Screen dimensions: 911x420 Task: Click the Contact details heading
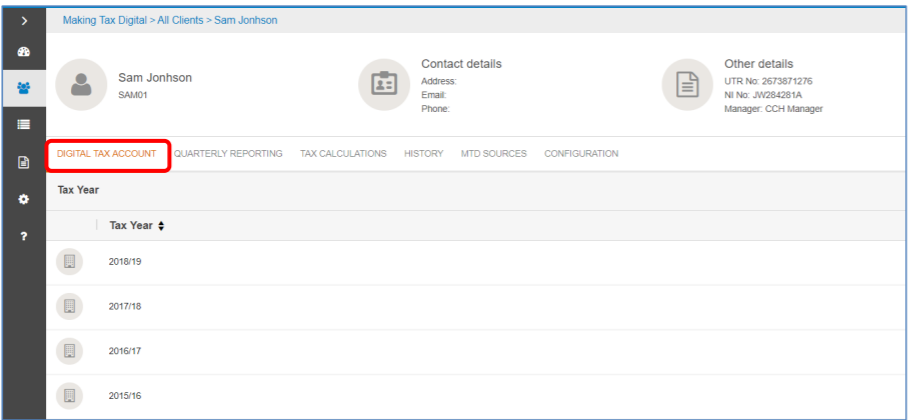(x=461, y=64)
